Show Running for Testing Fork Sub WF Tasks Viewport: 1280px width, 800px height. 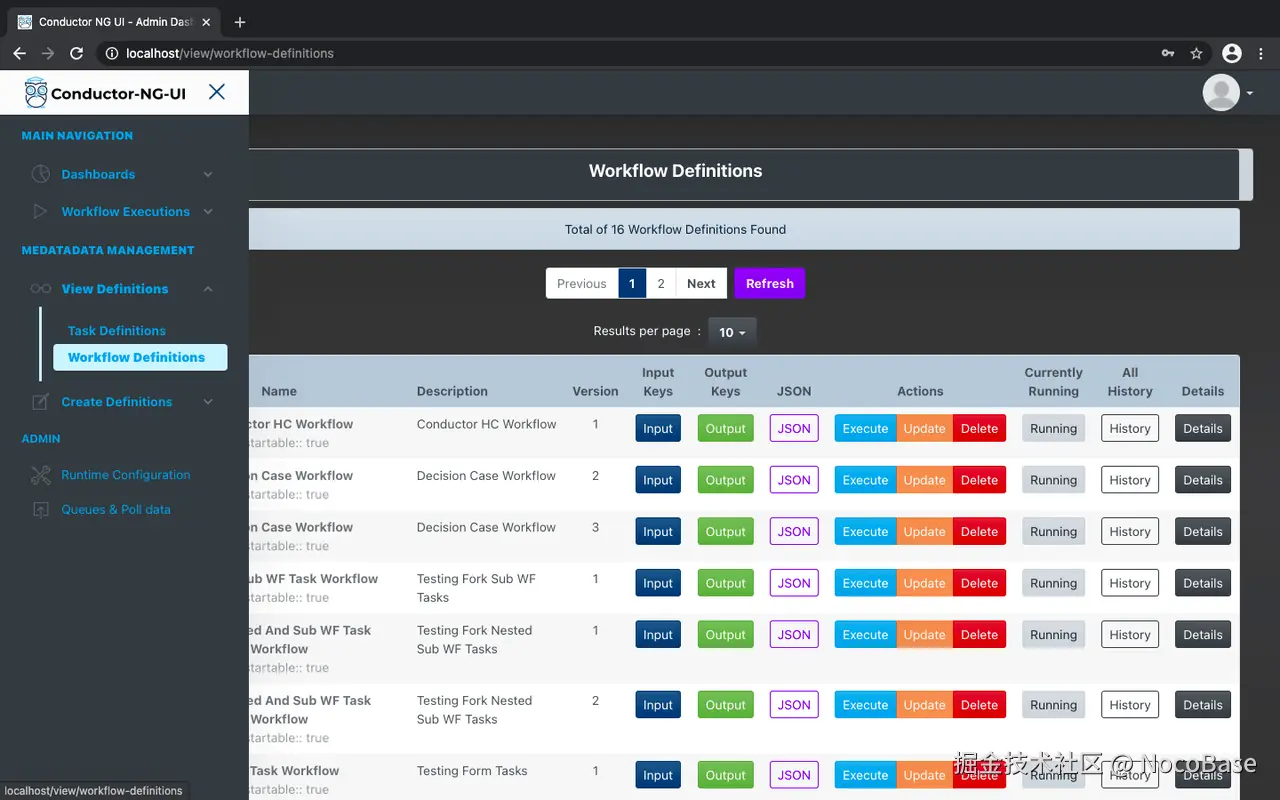click(1053, 584)
